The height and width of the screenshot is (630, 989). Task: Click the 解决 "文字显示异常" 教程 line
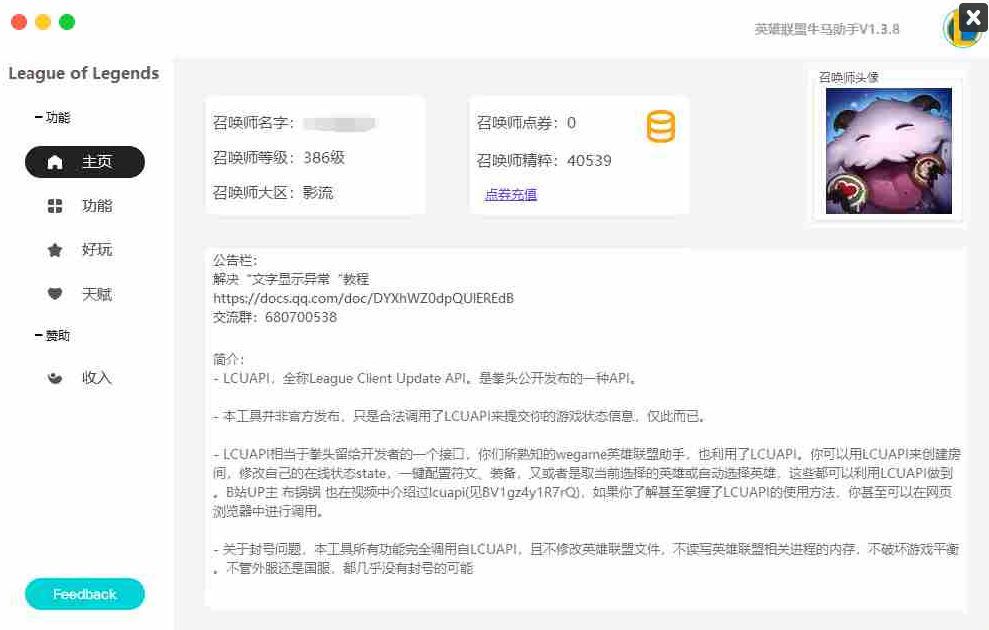click(291, 279)
